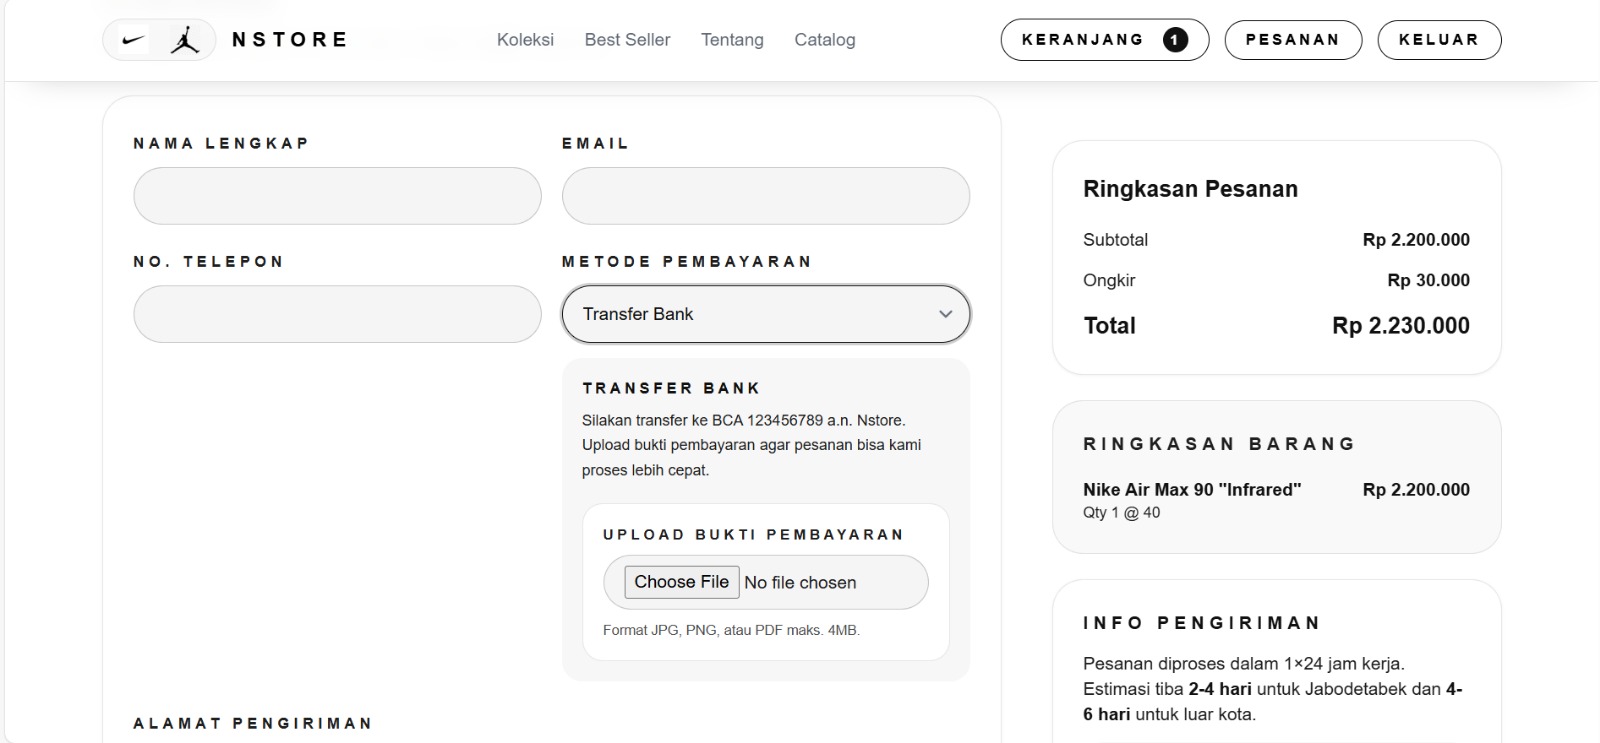Open the Catalog page
The width and height of the screenshot is (1600, 743).
click(x=824, y=40)
